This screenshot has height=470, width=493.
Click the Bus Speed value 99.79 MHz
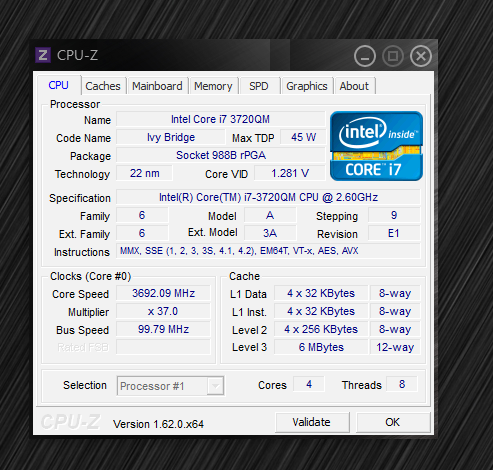pos(163,329)
